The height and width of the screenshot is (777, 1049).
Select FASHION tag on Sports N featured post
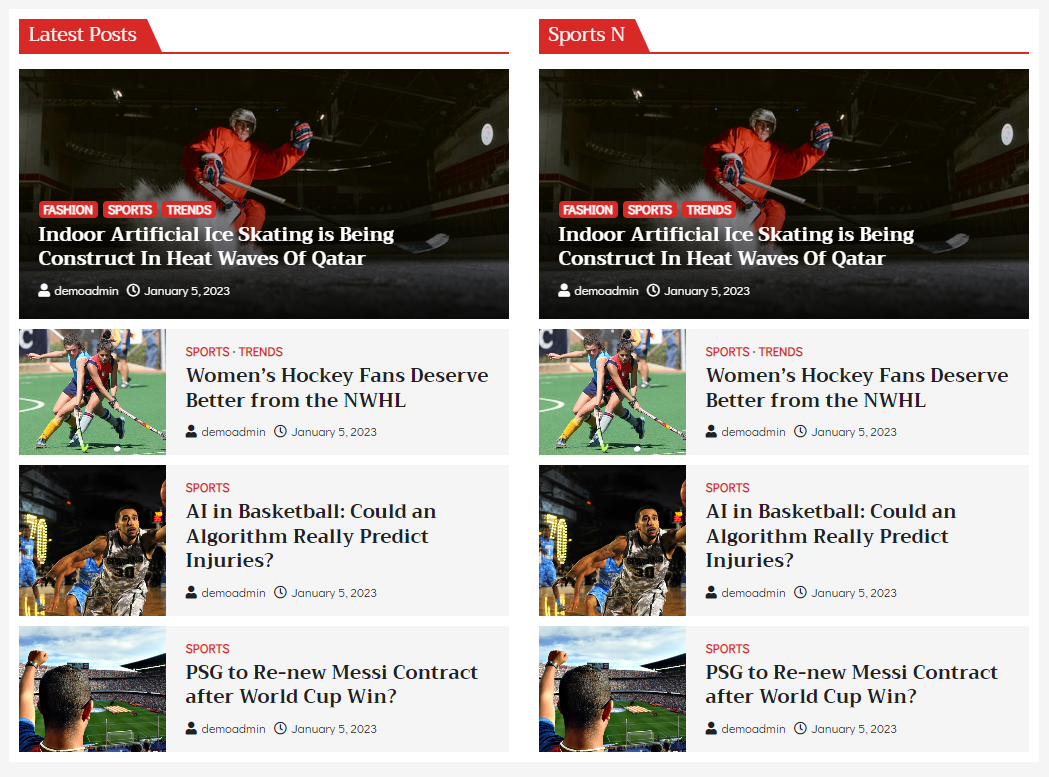click(x=588, y=210)
